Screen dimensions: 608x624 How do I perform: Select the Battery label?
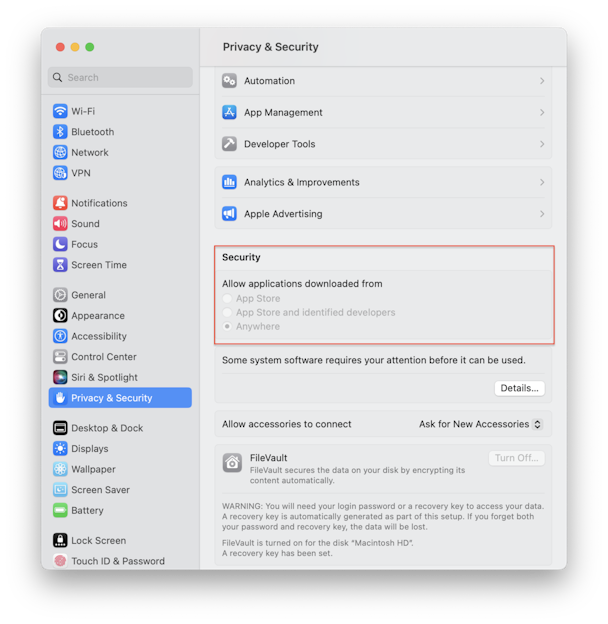87,510
